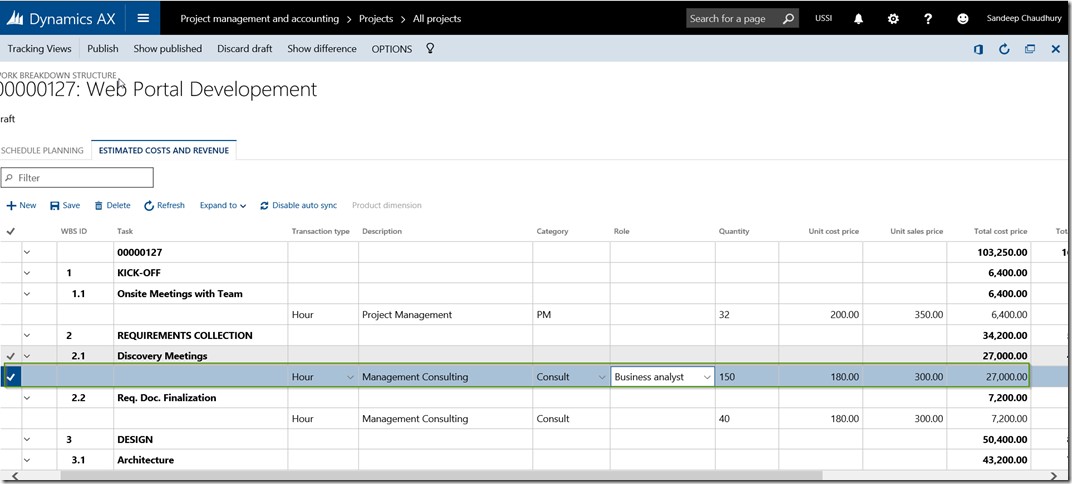Click into the Filter input field
The height and width of the screenshot is (484, 1072).
coord(80,178)
